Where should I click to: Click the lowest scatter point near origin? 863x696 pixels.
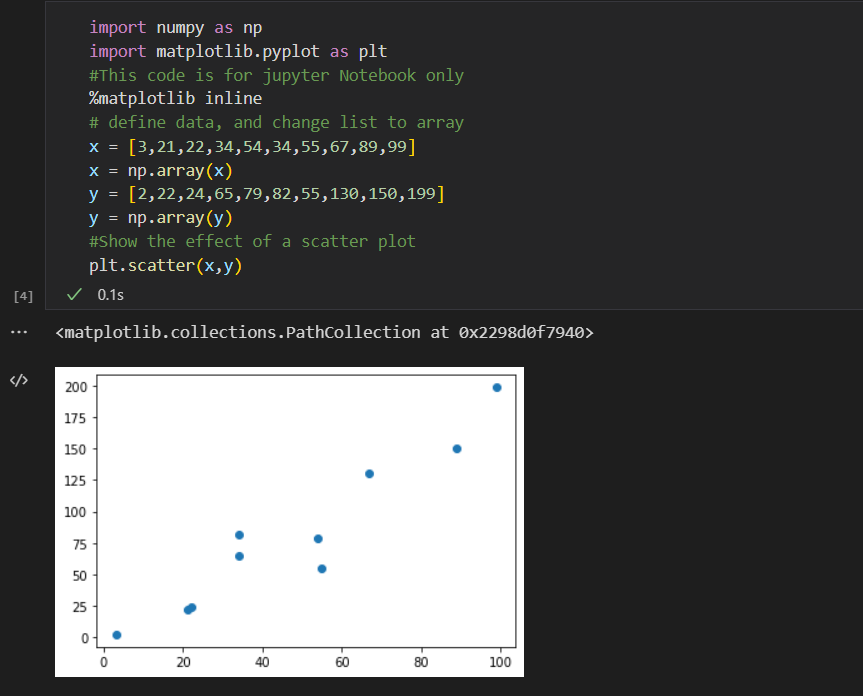(117, 635)
